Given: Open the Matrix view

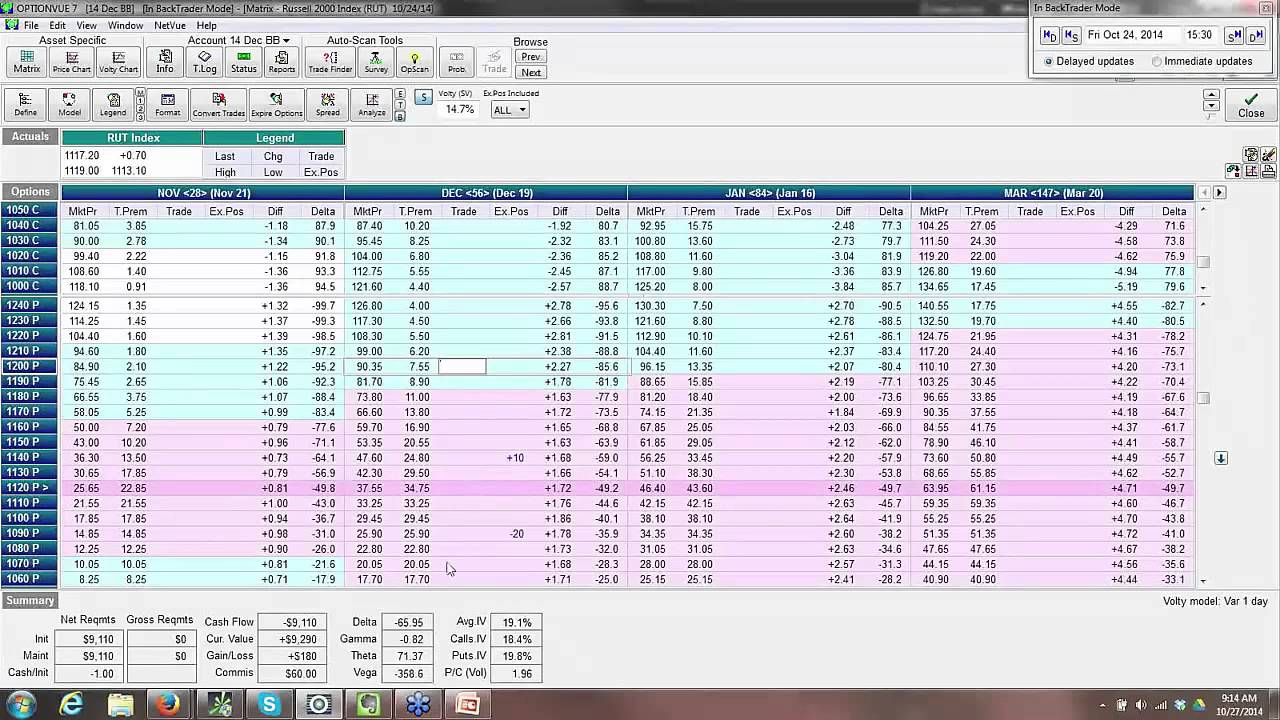Looking at the screenshot, I should point(27,62).
